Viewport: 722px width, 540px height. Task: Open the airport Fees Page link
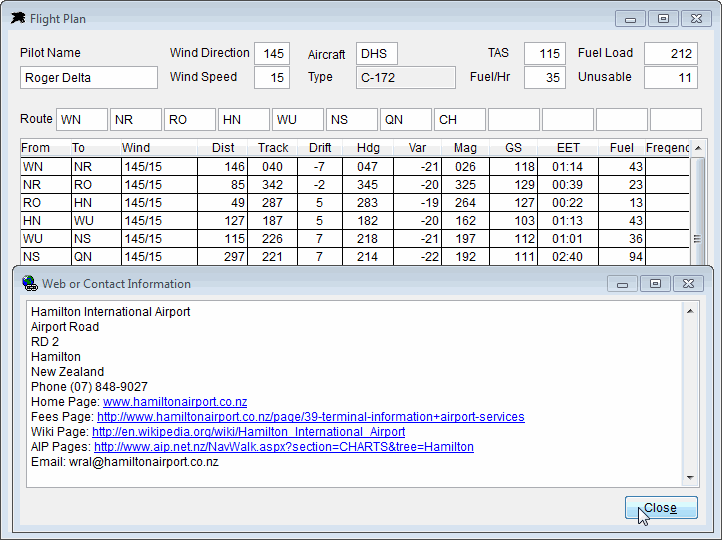tap(310, 417)
